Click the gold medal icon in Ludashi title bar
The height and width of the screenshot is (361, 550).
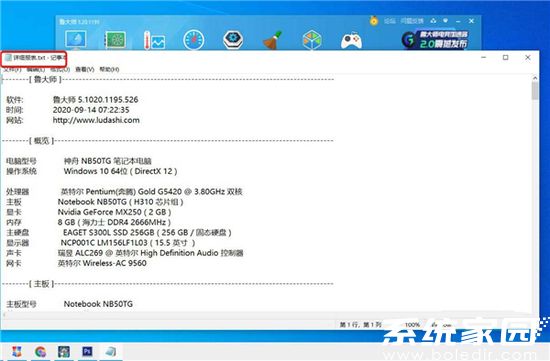374,21
